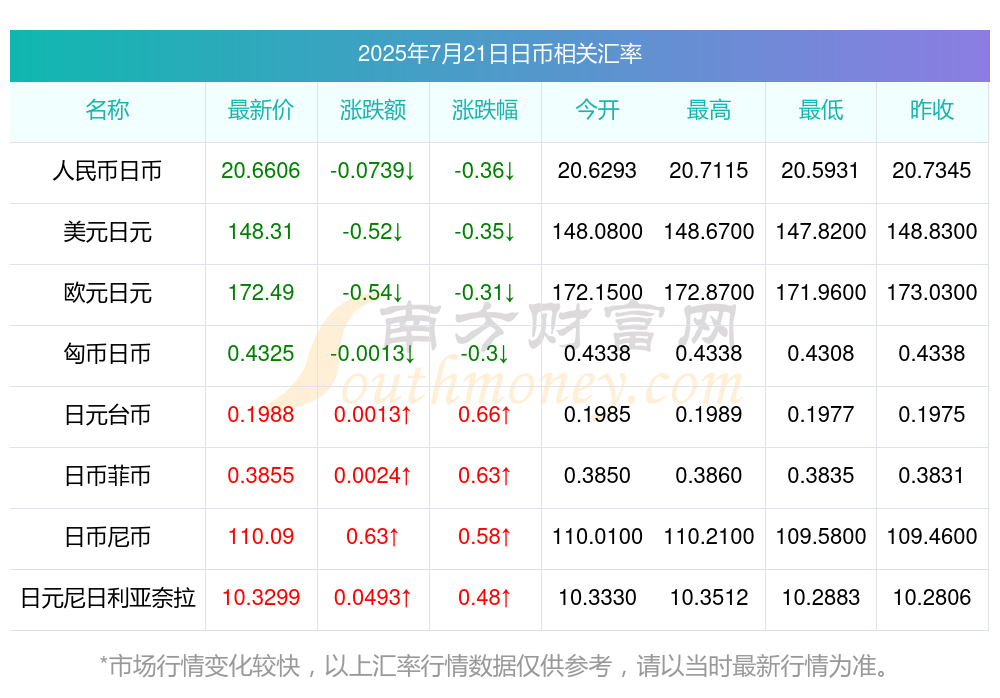Select the 最低 column header
The height and width of the screenshot is (698, 1000).
(820, 110)
